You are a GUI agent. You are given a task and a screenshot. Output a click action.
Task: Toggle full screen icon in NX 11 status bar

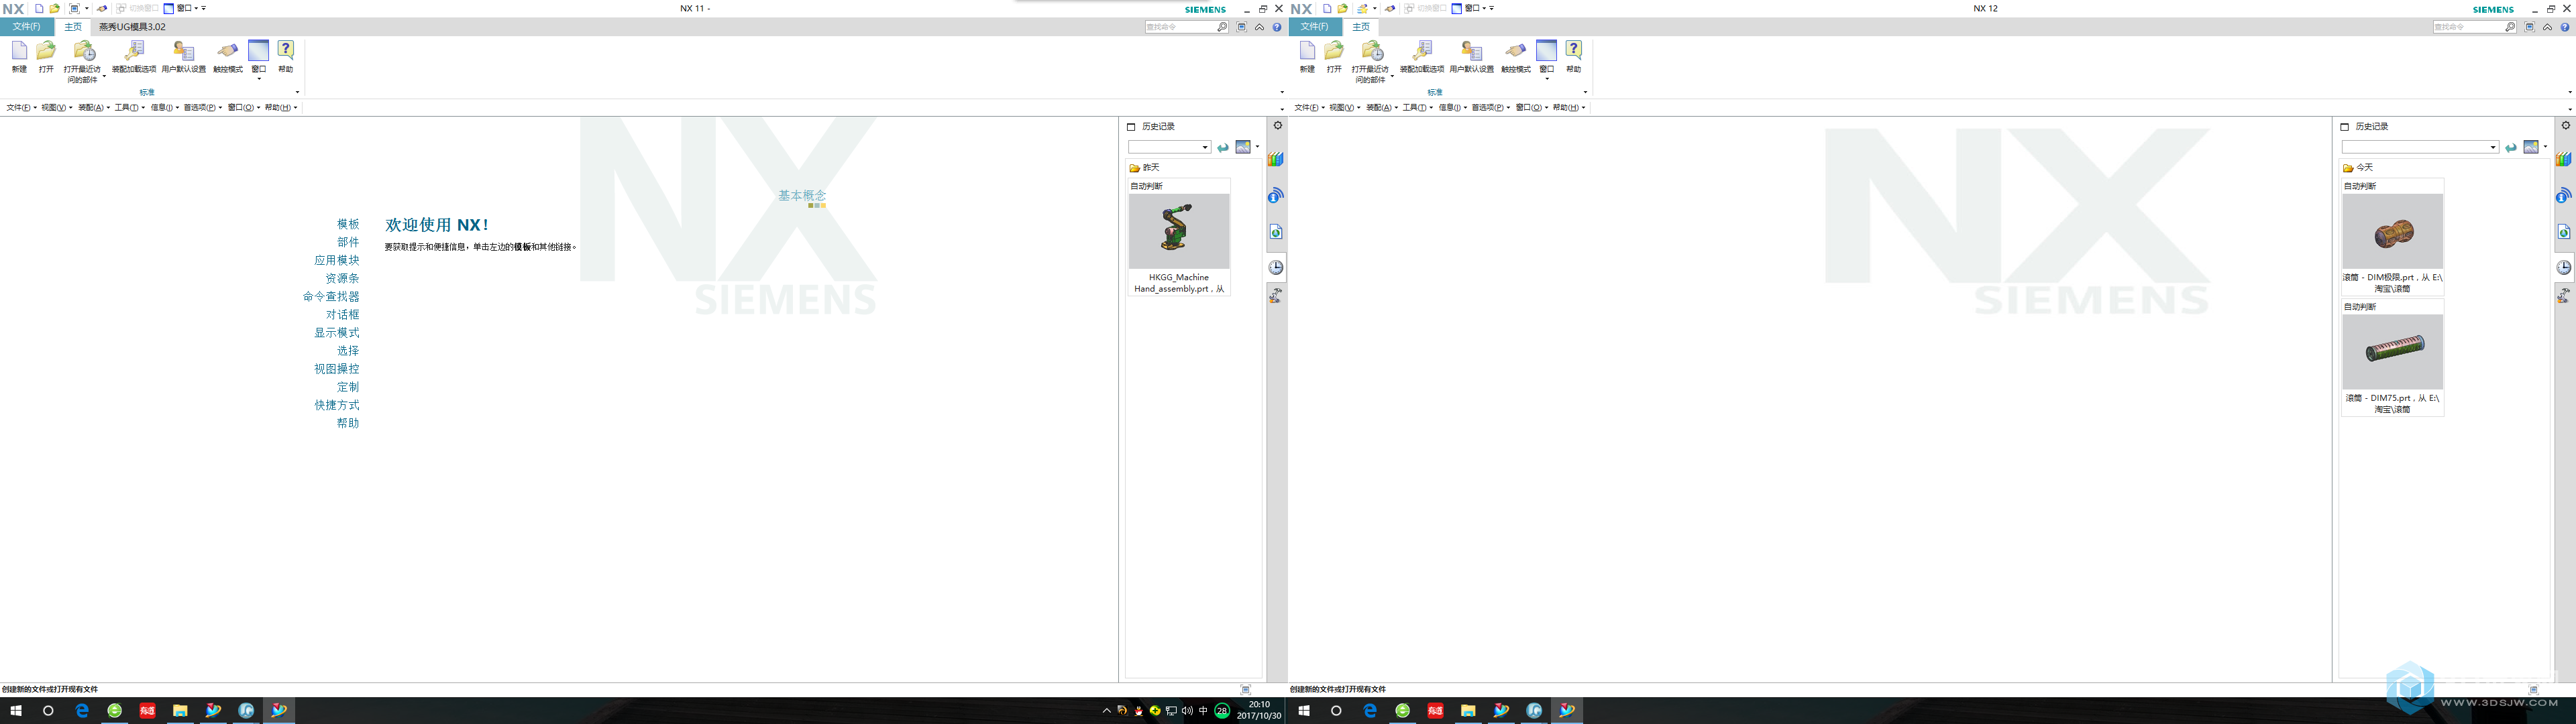(x=1245, y=690)
